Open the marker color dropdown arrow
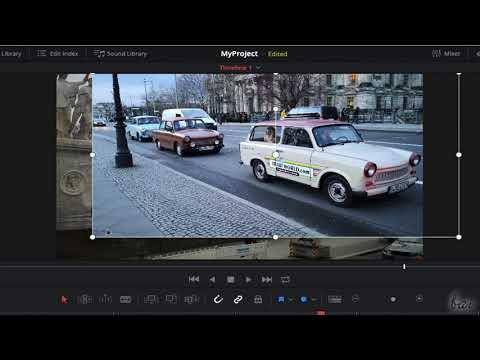The image size is (480, 360). (314, 300)
